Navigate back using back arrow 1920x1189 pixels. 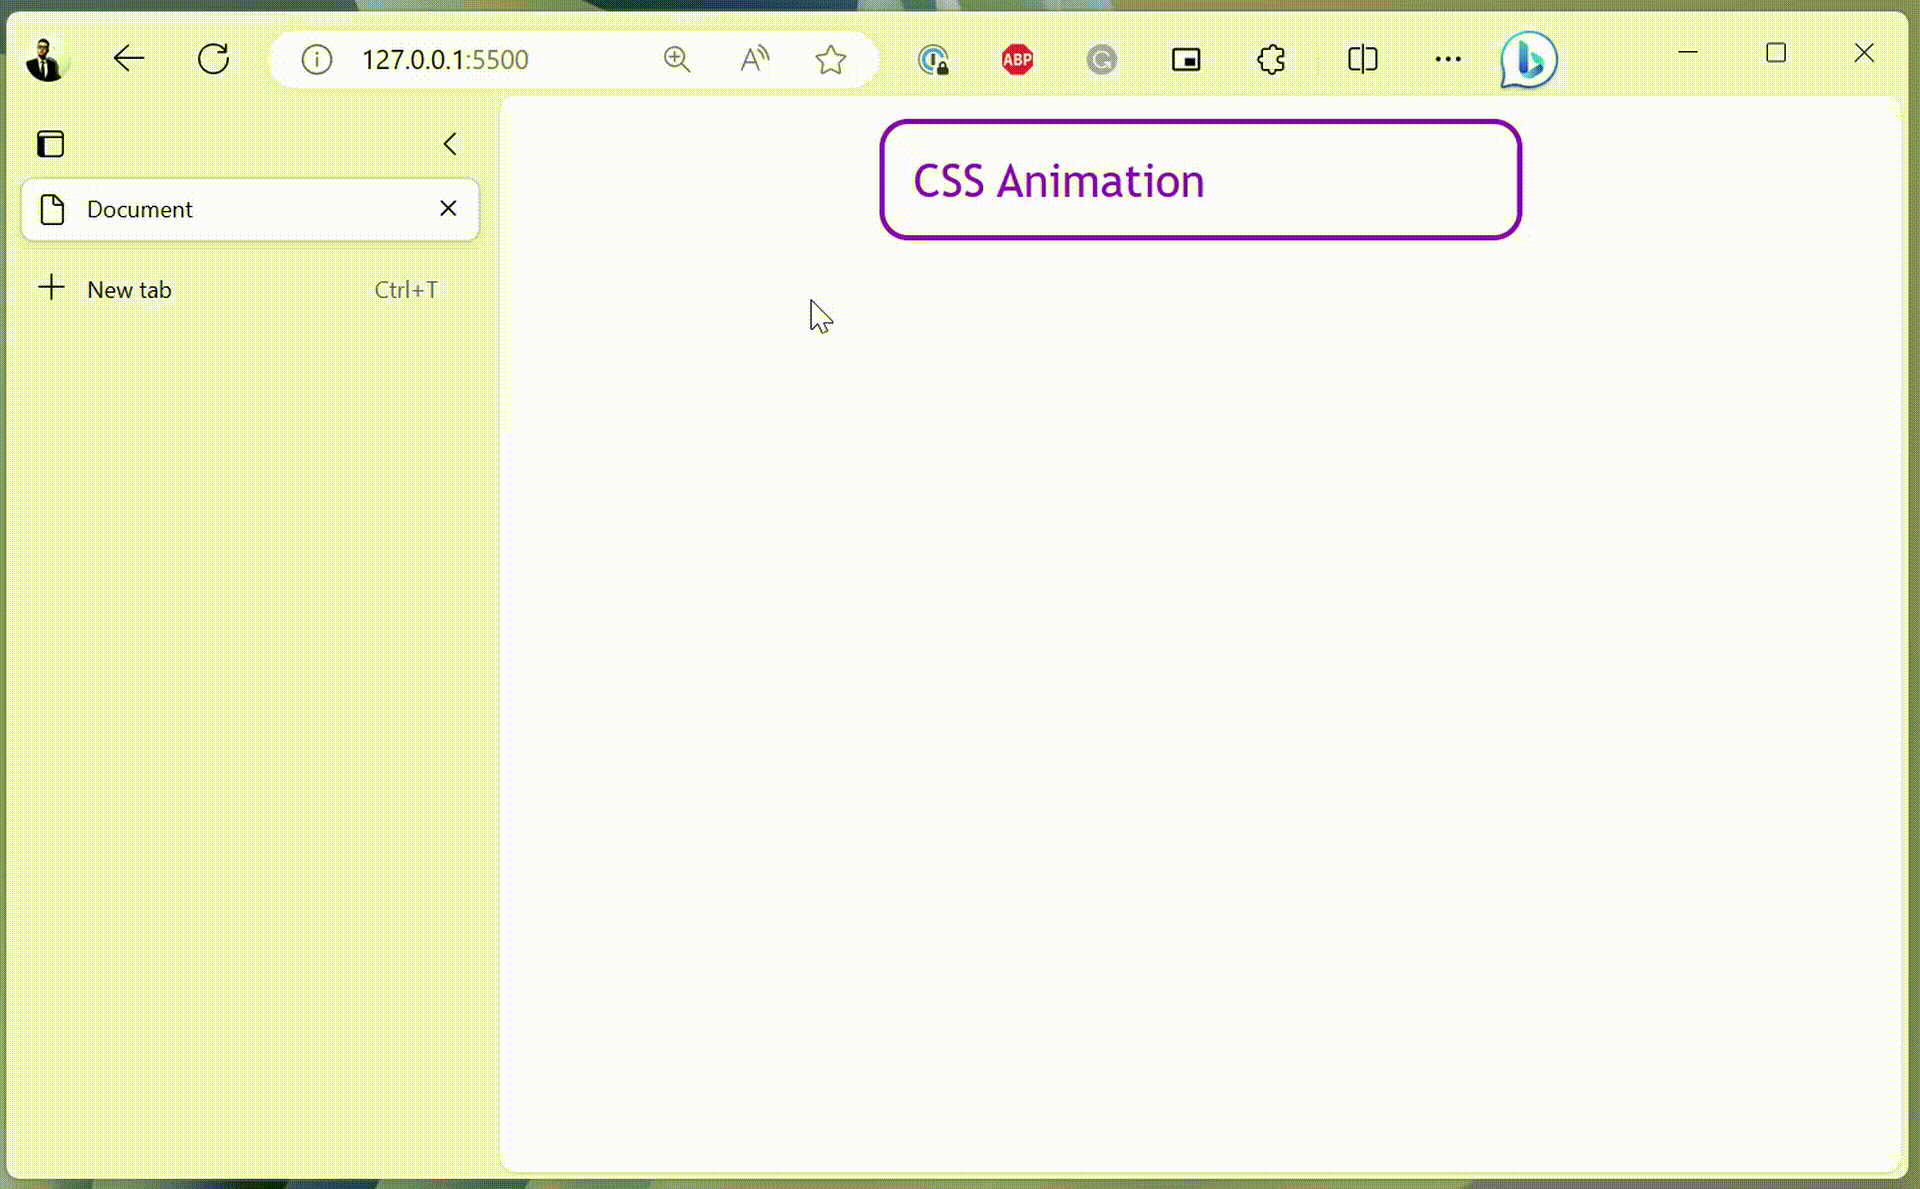pyautogui.click(x=126, y=59)
